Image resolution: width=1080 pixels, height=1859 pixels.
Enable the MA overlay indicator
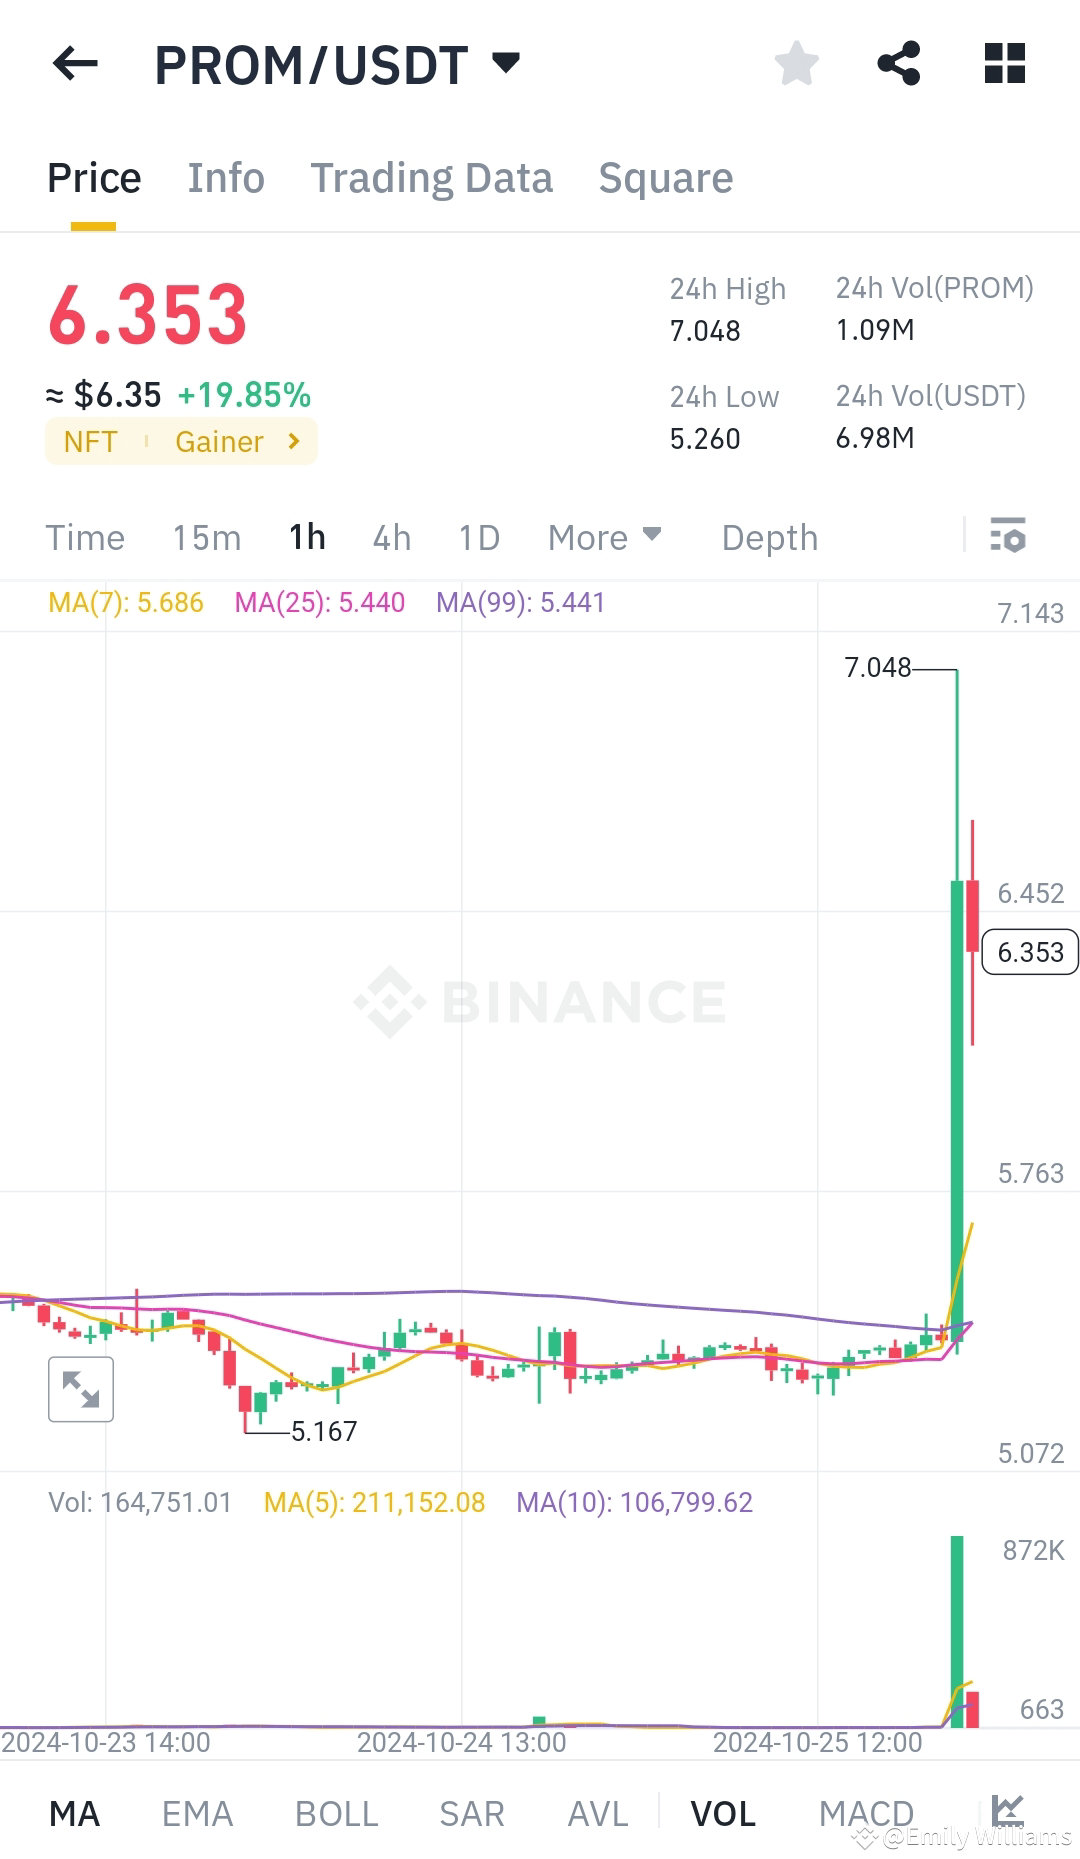tap(74, 1813)
